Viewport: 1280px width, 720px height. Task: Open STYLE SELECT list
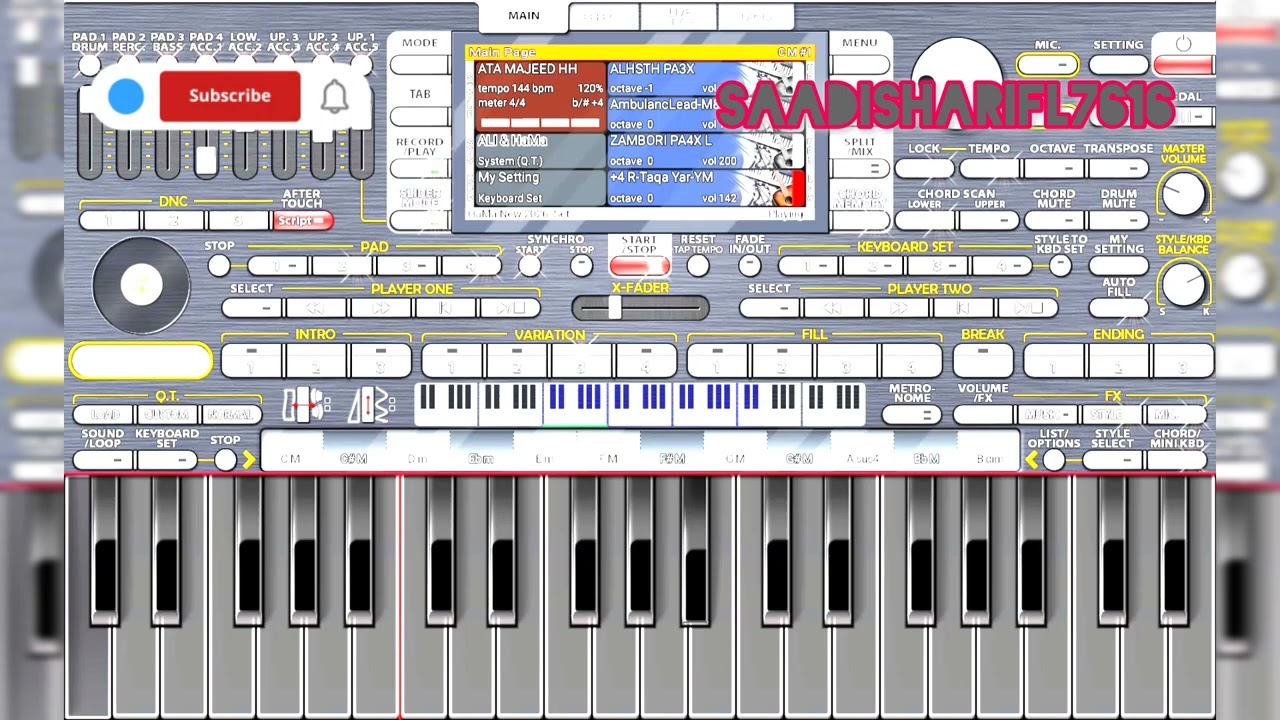(x=1112, y=460)
